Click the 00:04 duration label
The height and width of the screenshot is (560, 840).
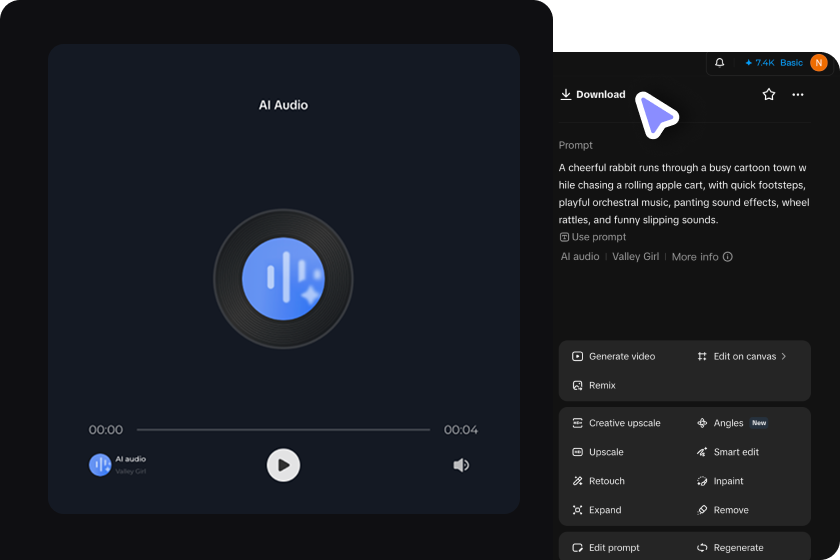[461, 430]
